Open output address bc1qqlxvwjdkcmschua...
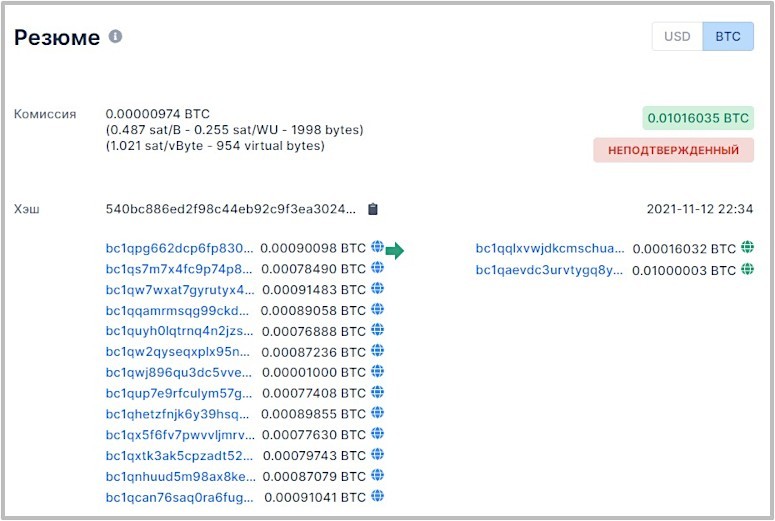This screenshot has width=775, height=521. pyautogui.click(x=550, y=248)
